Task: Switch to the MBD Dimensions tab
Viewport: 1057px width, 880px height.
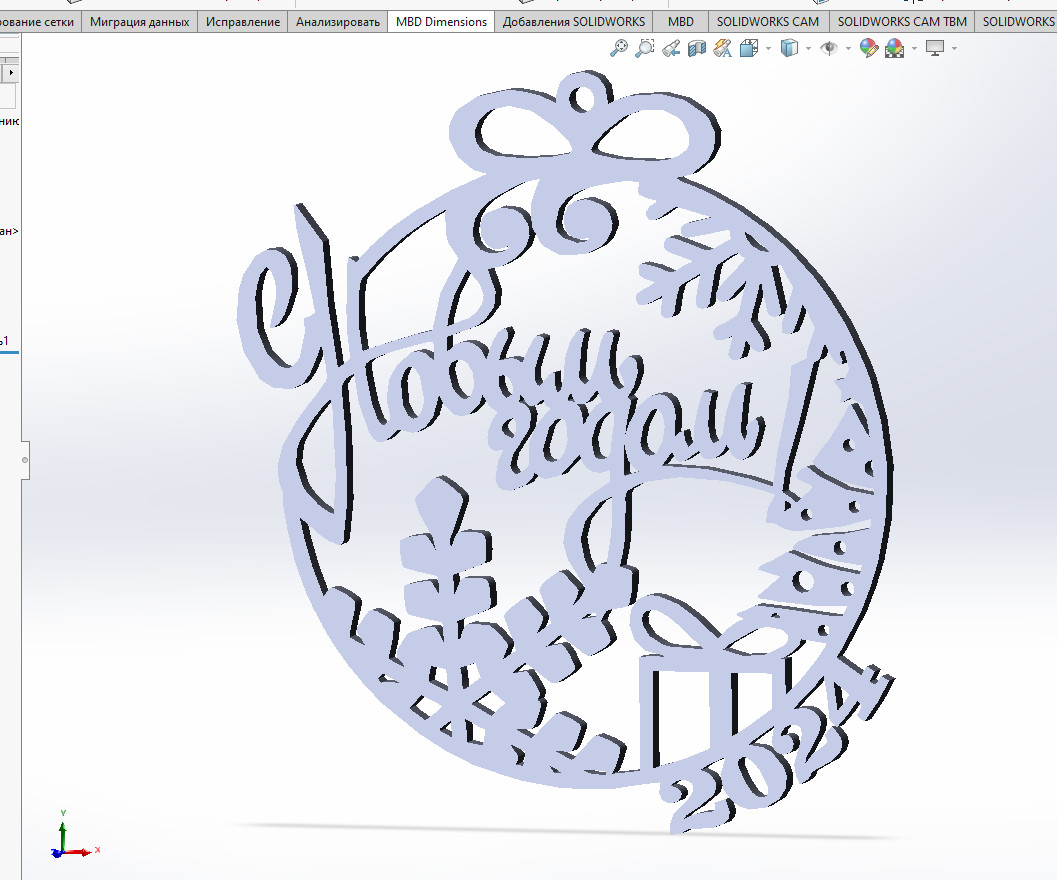Action: pos(442,22)
